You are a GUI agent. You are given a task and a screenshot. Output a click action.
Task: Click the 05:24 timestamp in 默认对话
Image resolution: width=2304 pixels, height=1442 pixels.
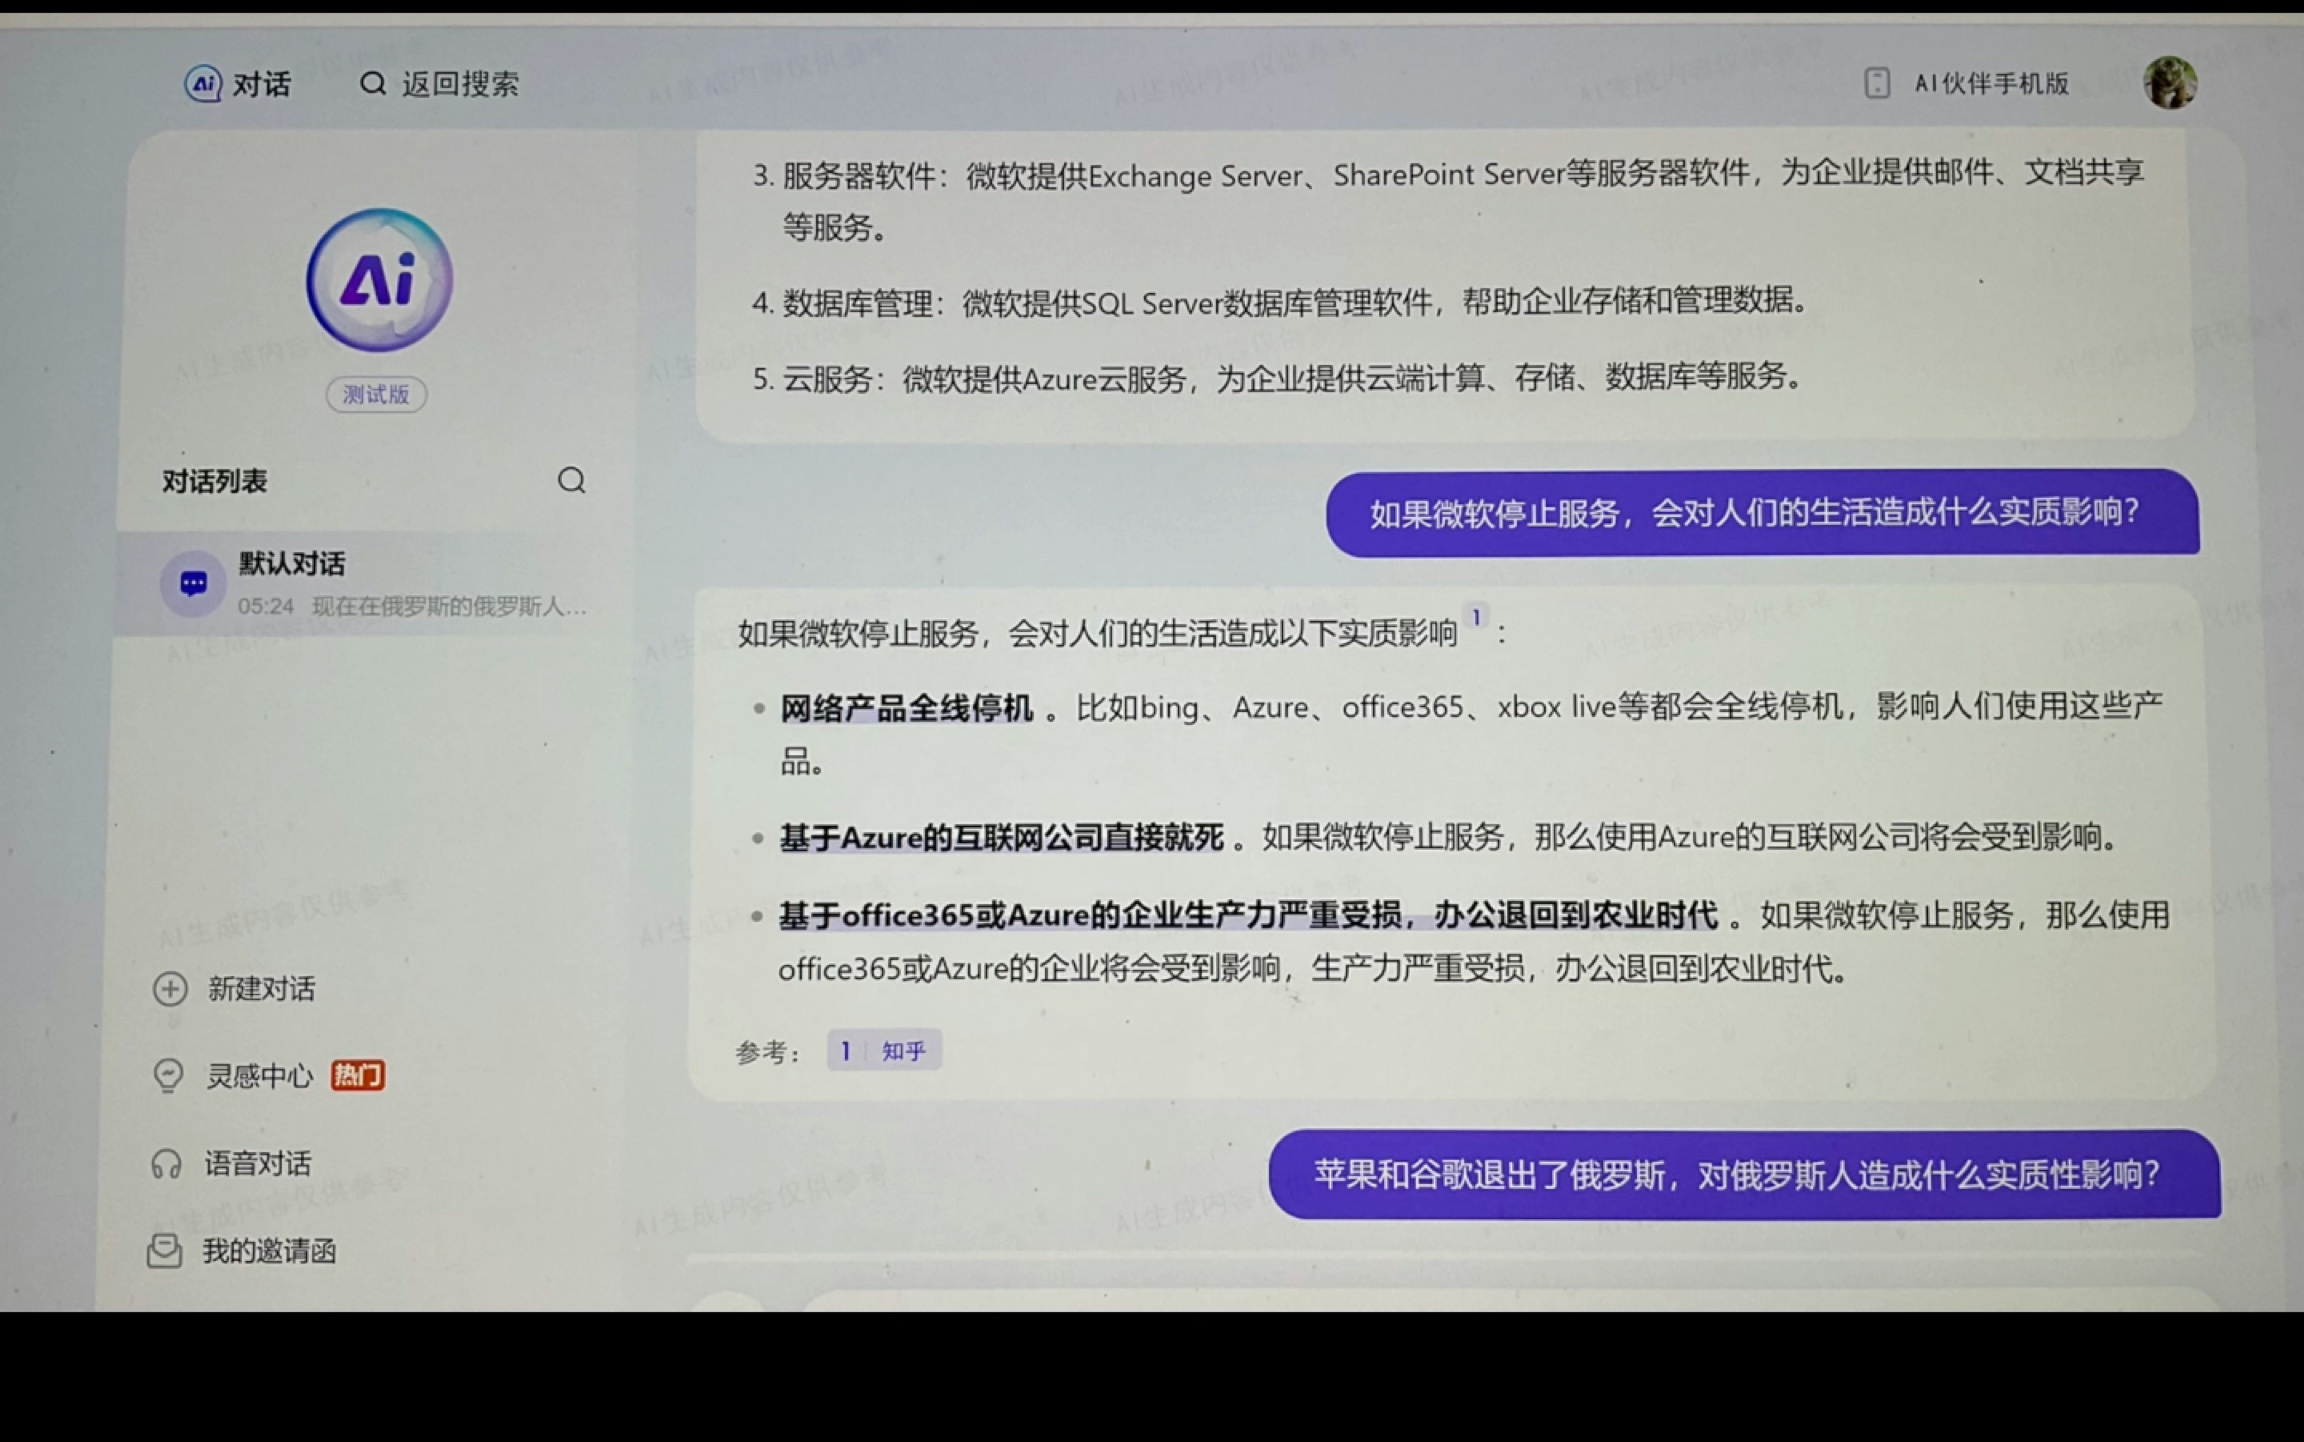[x=266, y=606]
